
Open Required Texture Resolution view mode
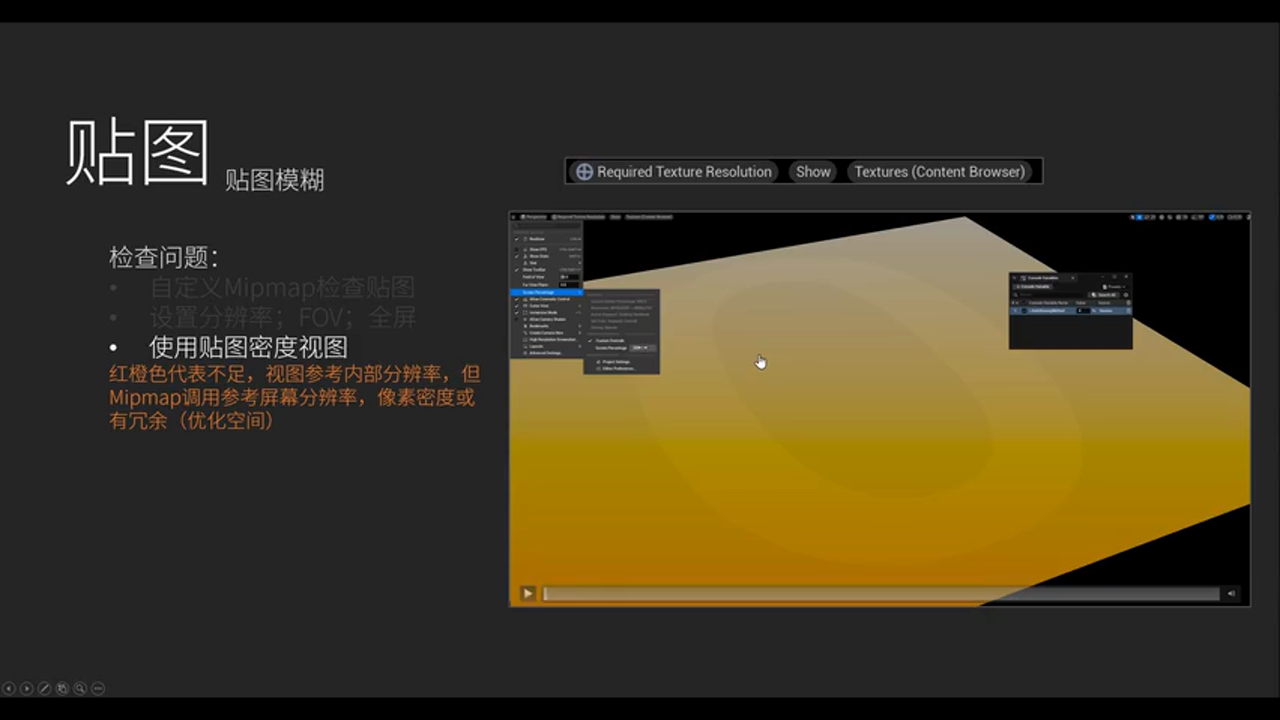[x=674, y=172]
